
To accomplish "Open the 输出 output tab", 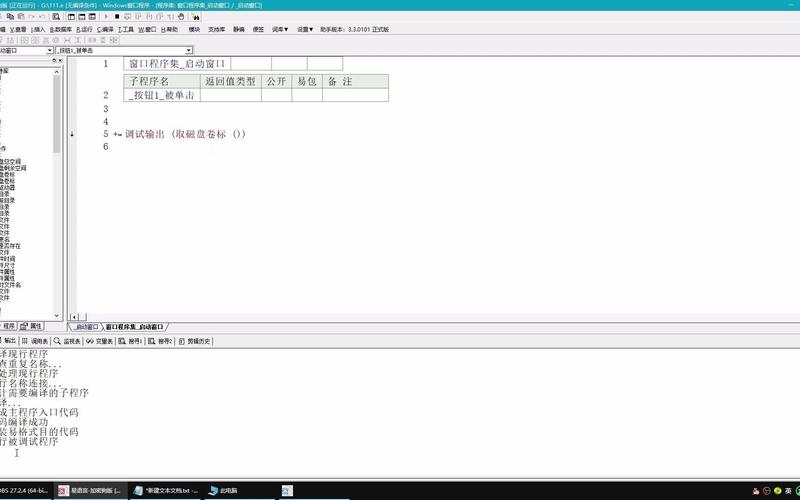I will click(x=9, y=341).
